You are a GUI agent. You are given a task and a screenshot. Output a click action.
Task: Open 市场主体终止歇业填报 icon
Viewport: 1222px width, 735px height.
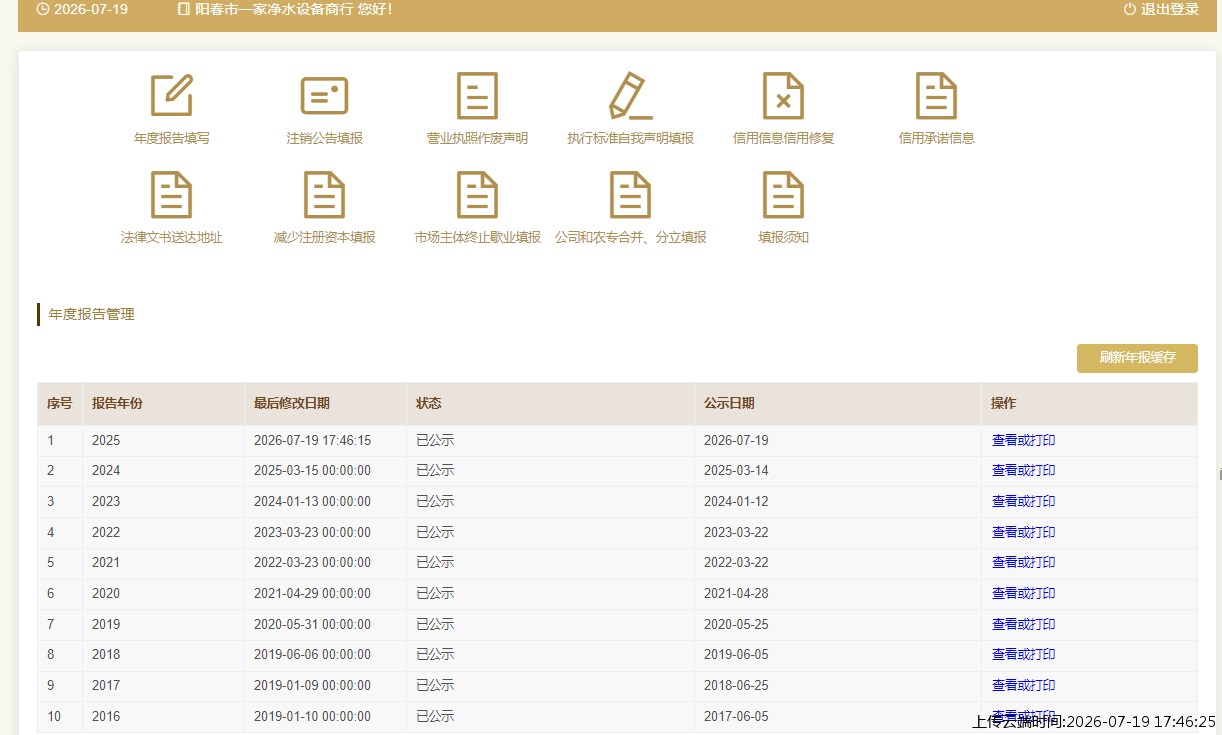(x=477, y=195)
